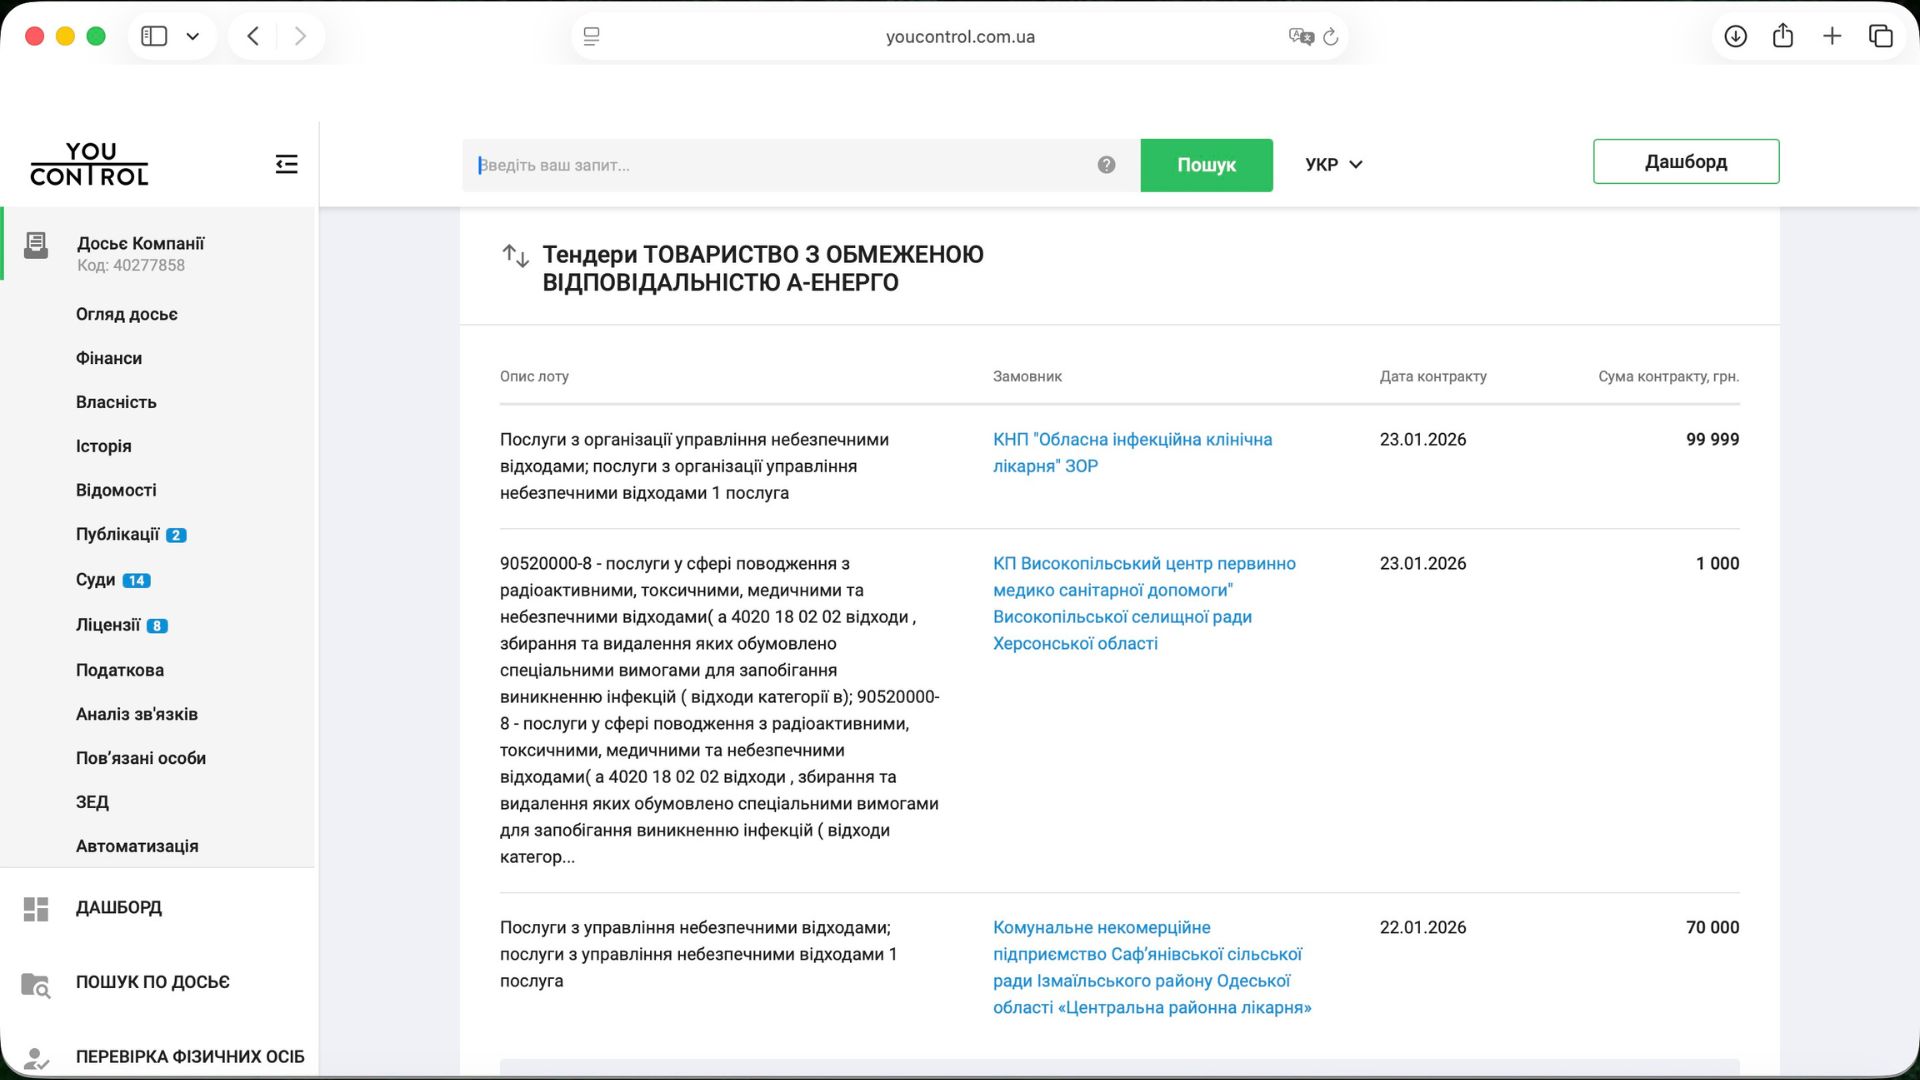Open the Ліцензії section

pos(108,624)
